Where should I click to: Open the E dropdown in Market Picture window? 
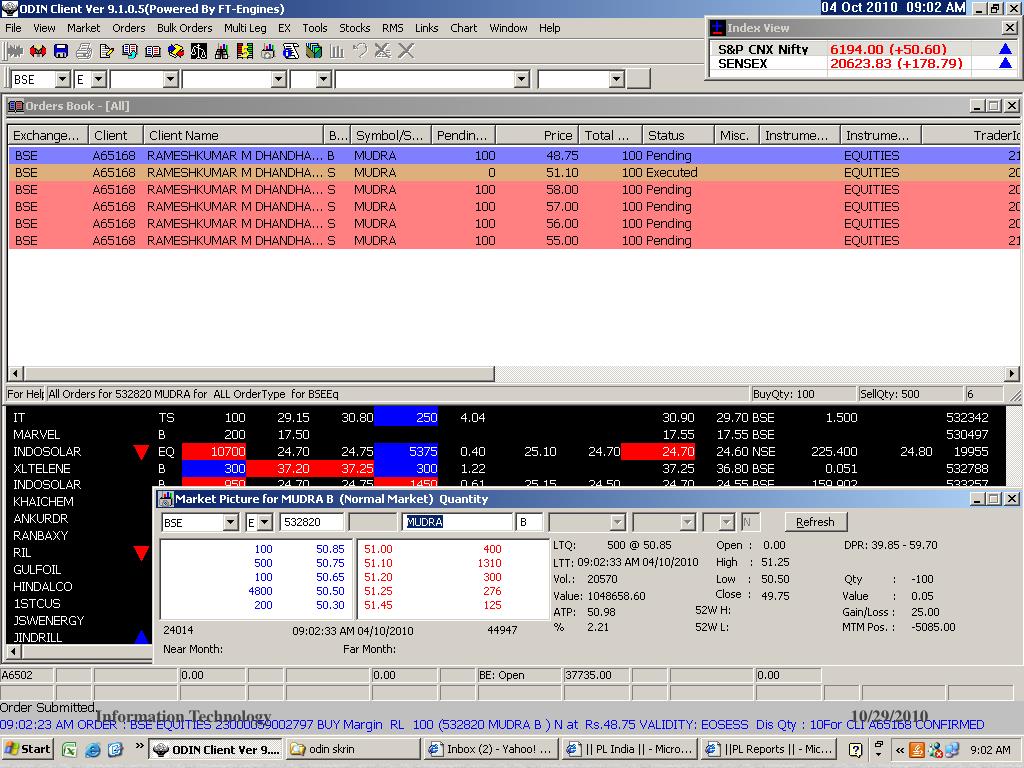(264, 522)
